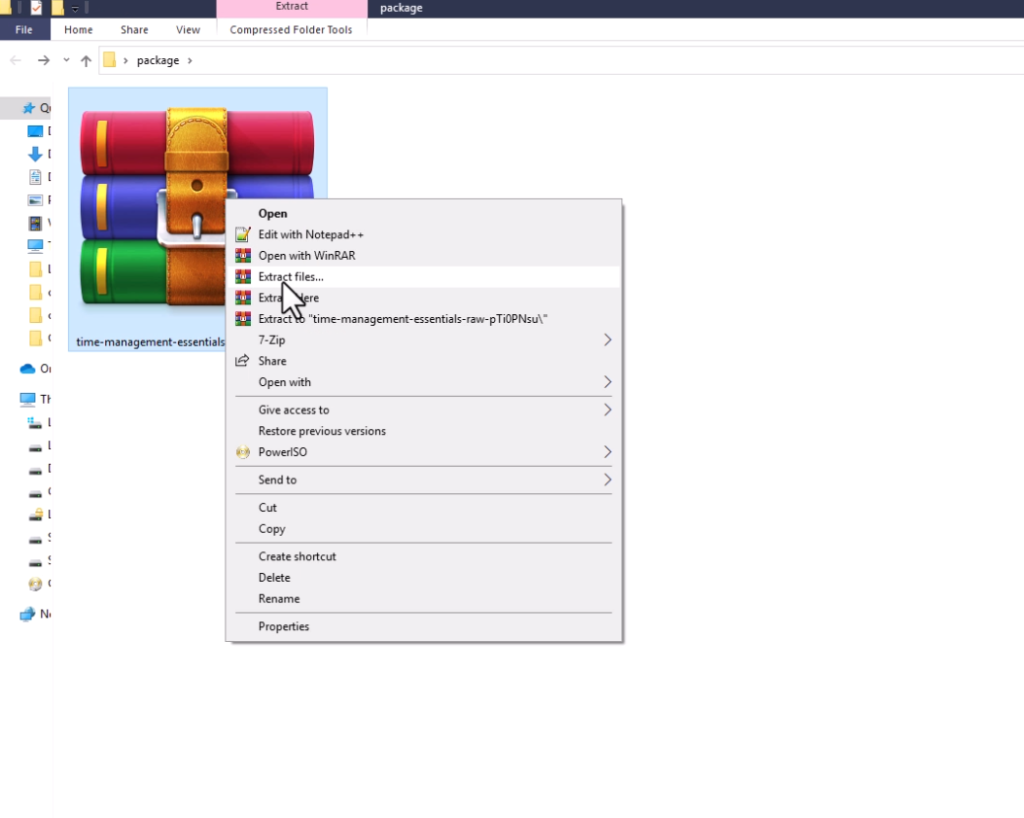Click the WinRAR icon next to 'Open with WinRAR'

point(242,256)
